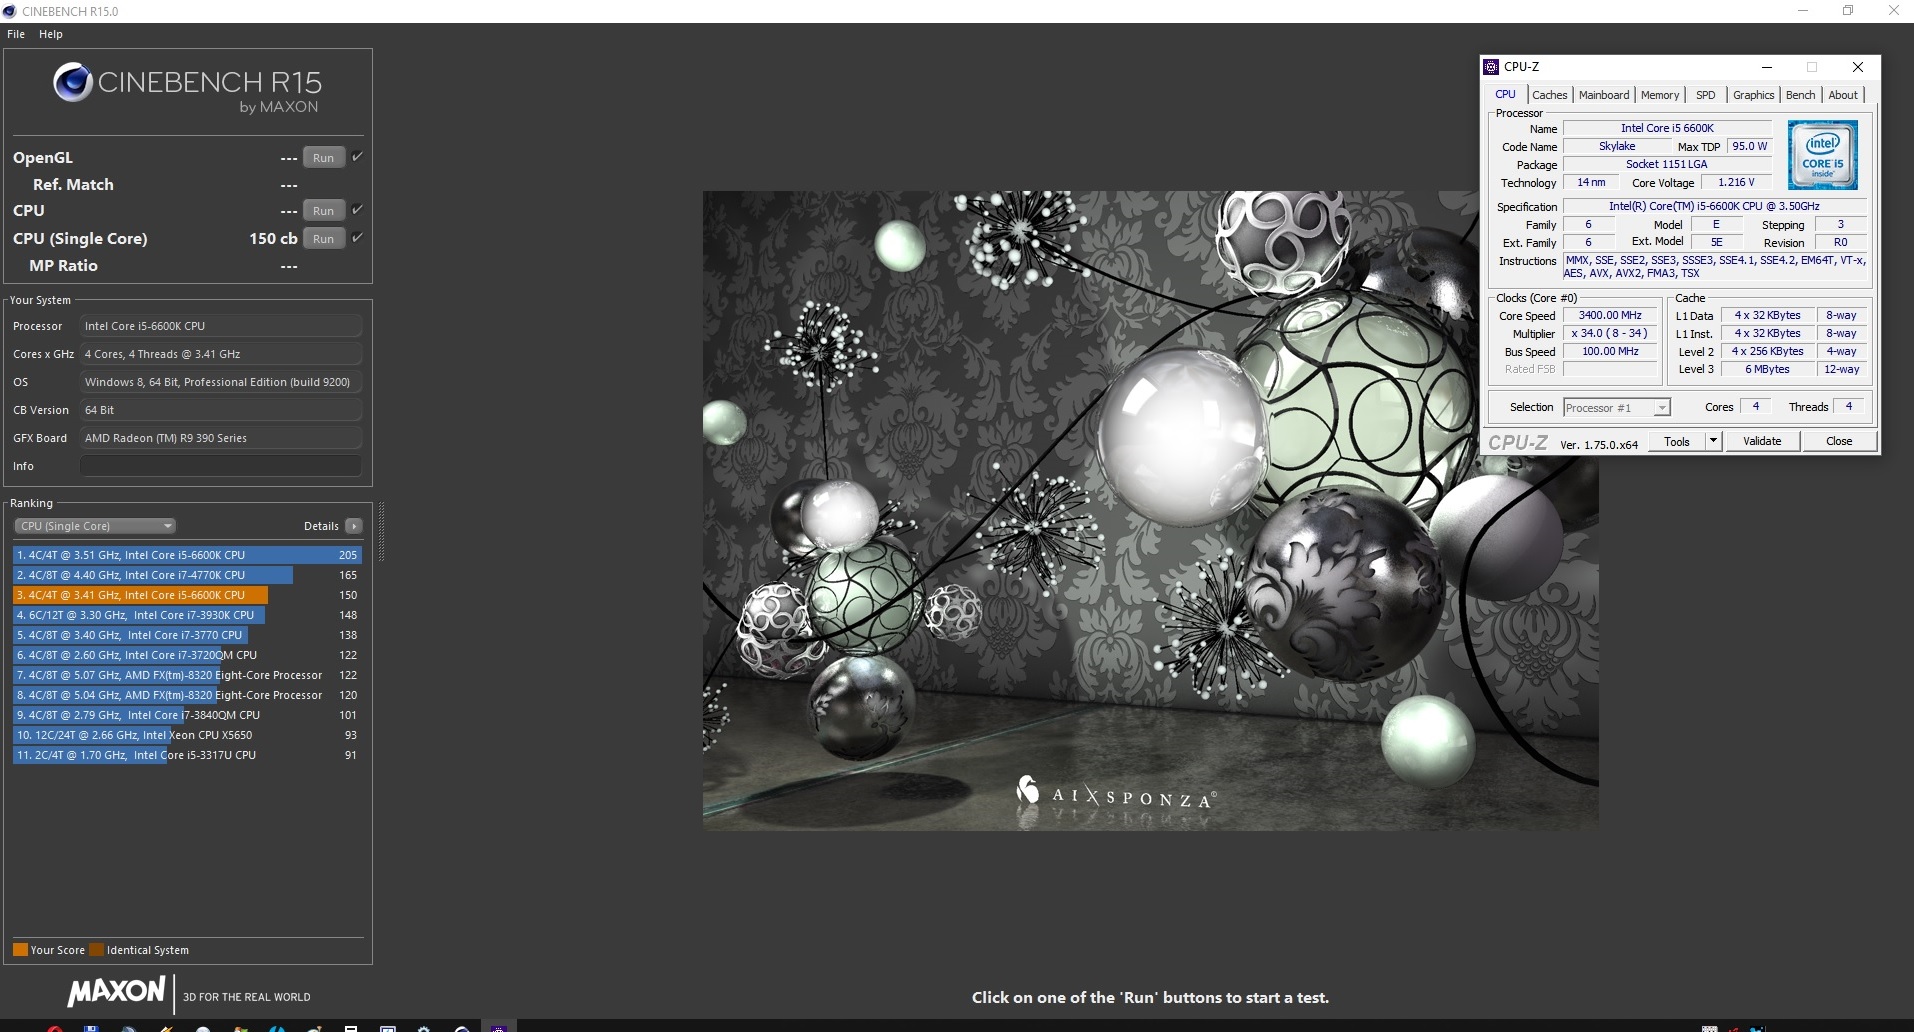Click the CPU-Z Name field Intel Core i5 6600K
This screenshot has width=1914, height=1032.
tap(1667, 128)
